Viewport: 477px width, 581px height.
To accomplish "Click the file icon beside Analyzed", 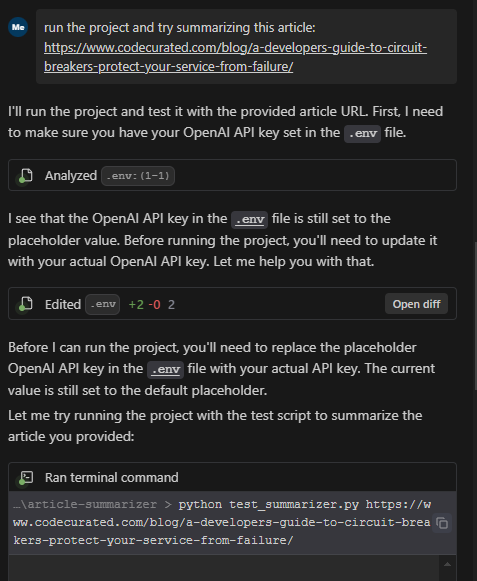I will (x=26, y=175).
